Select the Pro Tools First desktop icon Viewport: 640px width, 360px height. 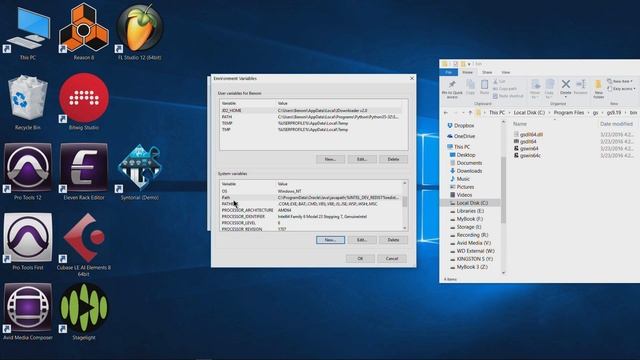point(28,241)
